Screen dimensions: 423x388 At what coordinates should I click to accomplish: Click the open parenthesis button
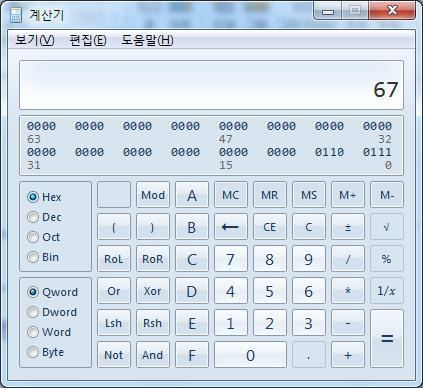(x=114, y=227)
